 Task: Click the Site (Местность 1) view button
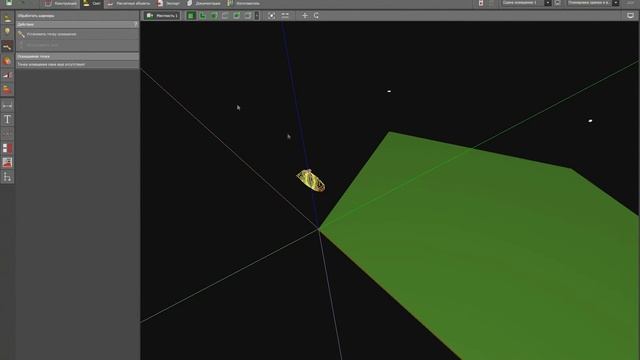pos(162,16)
